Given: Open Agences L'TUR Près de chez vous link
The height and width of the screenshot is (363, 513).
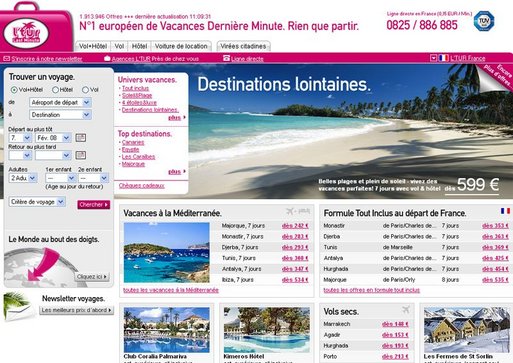Looking at the screenshot, I should pyautogui.click(x=155, y=59).
